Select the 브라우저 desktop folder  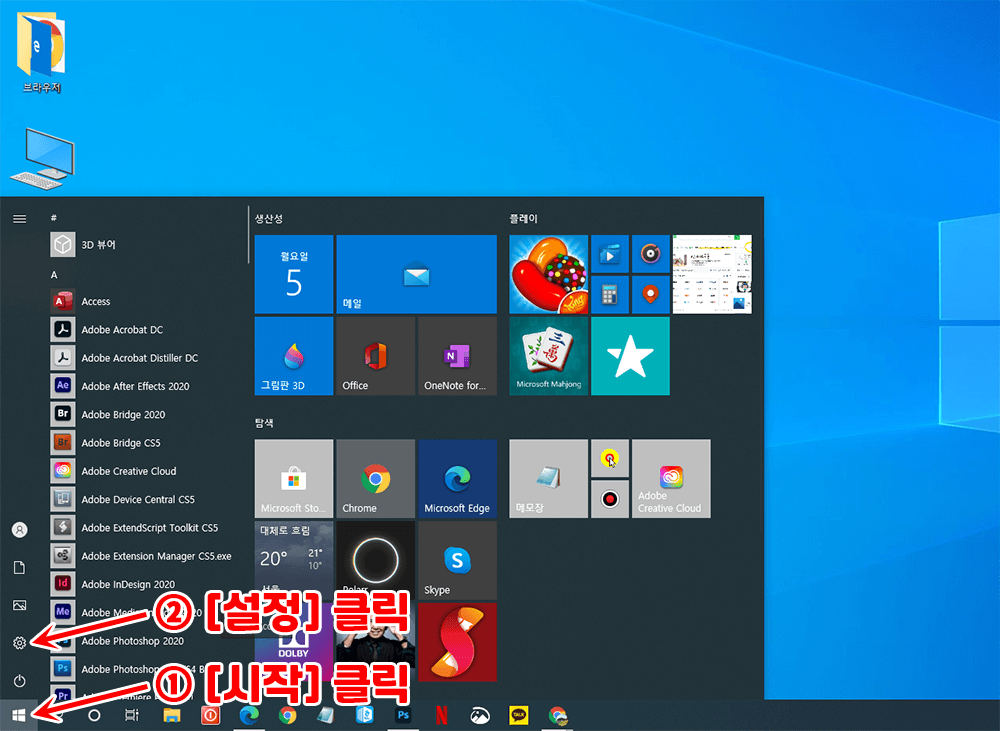click(41, 52)
